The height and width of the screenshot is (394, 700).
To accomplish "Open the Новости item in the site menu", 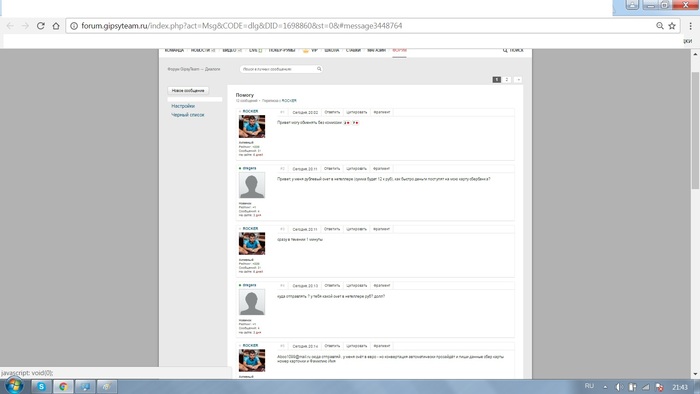I will tap(203, 50).
